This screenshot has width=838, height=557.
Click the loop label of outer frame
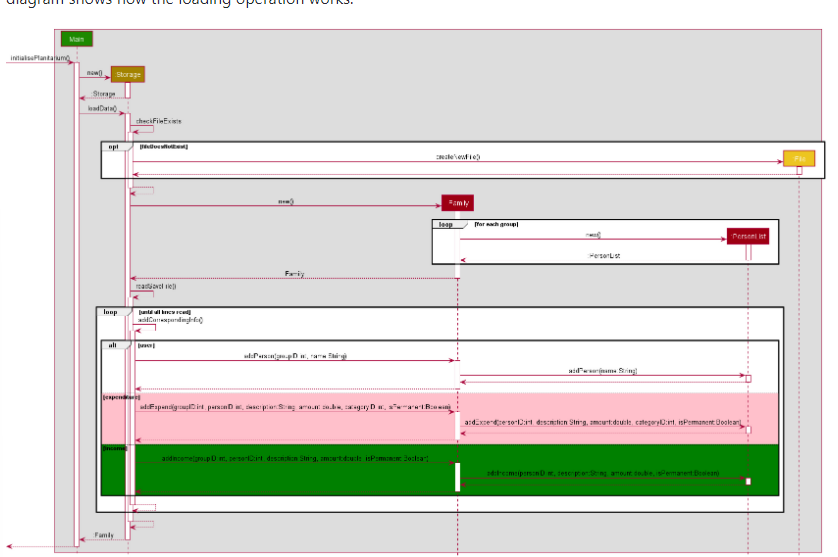[x=110, y=312]
